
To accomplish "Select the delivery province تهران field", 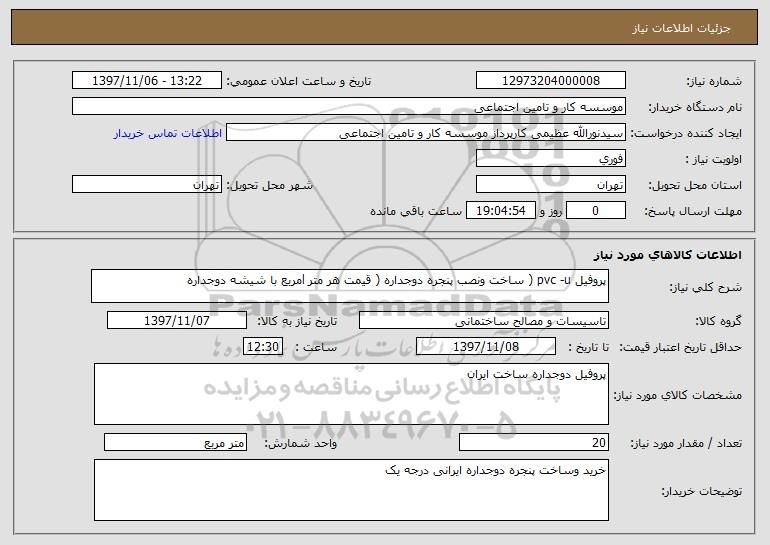I will click(x=550, y=185).
